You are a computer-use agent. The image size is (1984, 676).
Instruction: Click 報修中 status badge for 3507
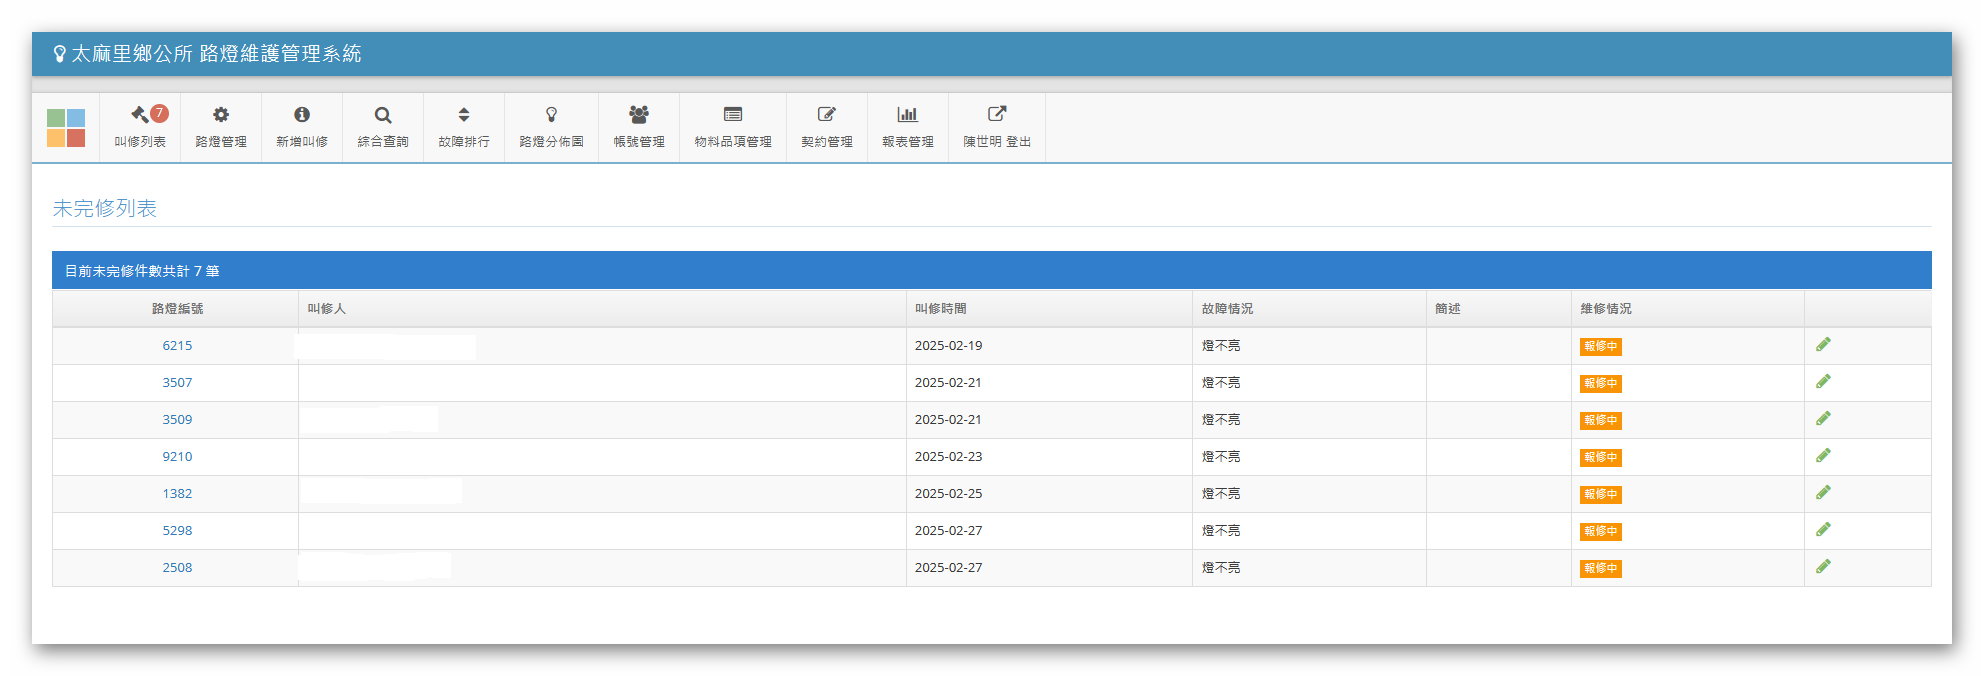click(x=1600, y=384)
